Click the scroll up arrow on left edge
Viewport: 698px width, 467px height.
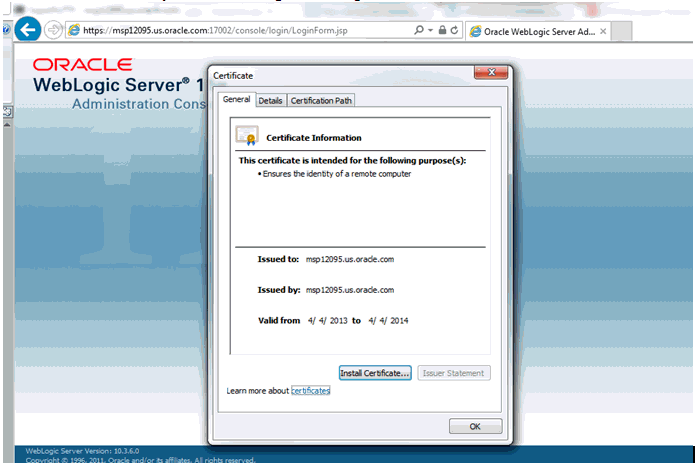coord(7,125)
